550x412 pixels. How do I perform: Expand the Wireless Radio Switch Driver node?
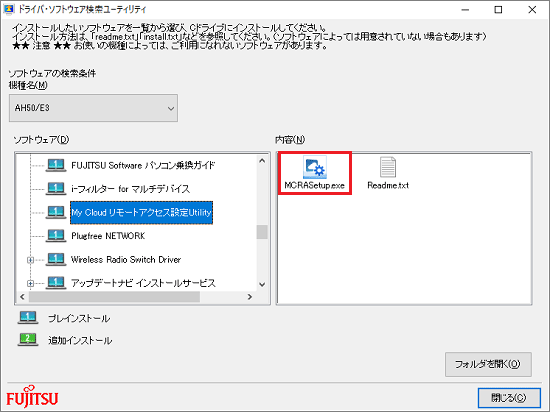pos(31,260)
